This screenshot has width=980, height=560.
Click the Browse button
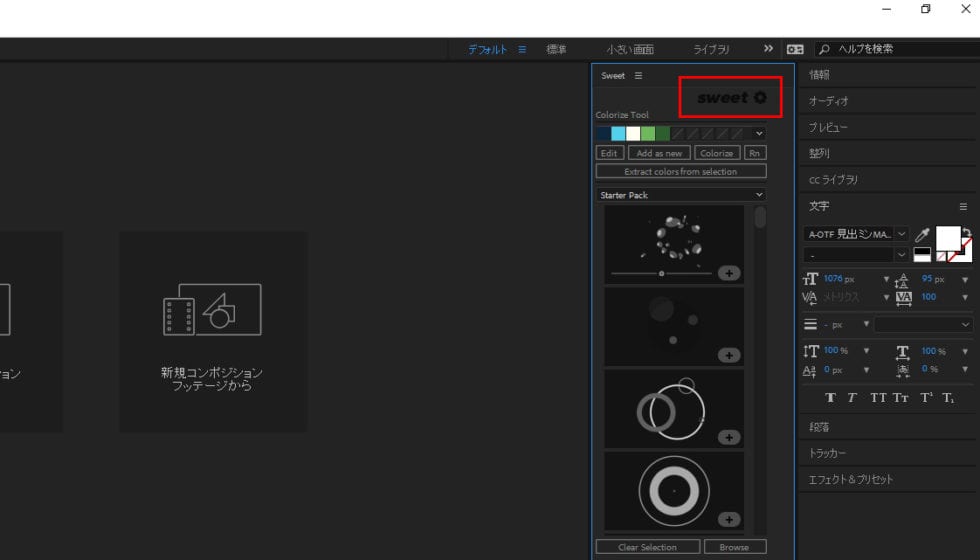735,547
